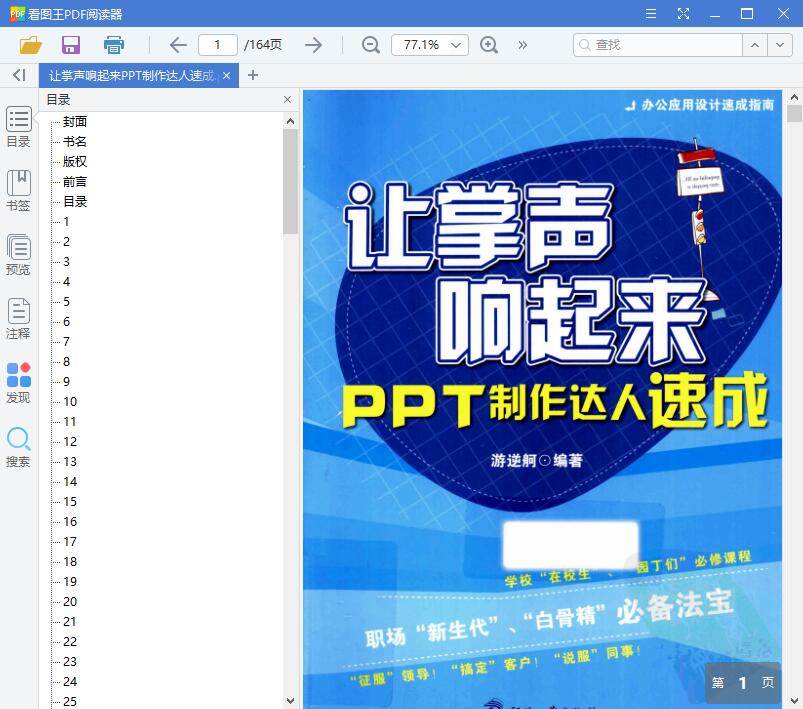Click the document scrollbar thumb
Screen dimensions: 803x709
pyautogui.click(x=794, y=113)
